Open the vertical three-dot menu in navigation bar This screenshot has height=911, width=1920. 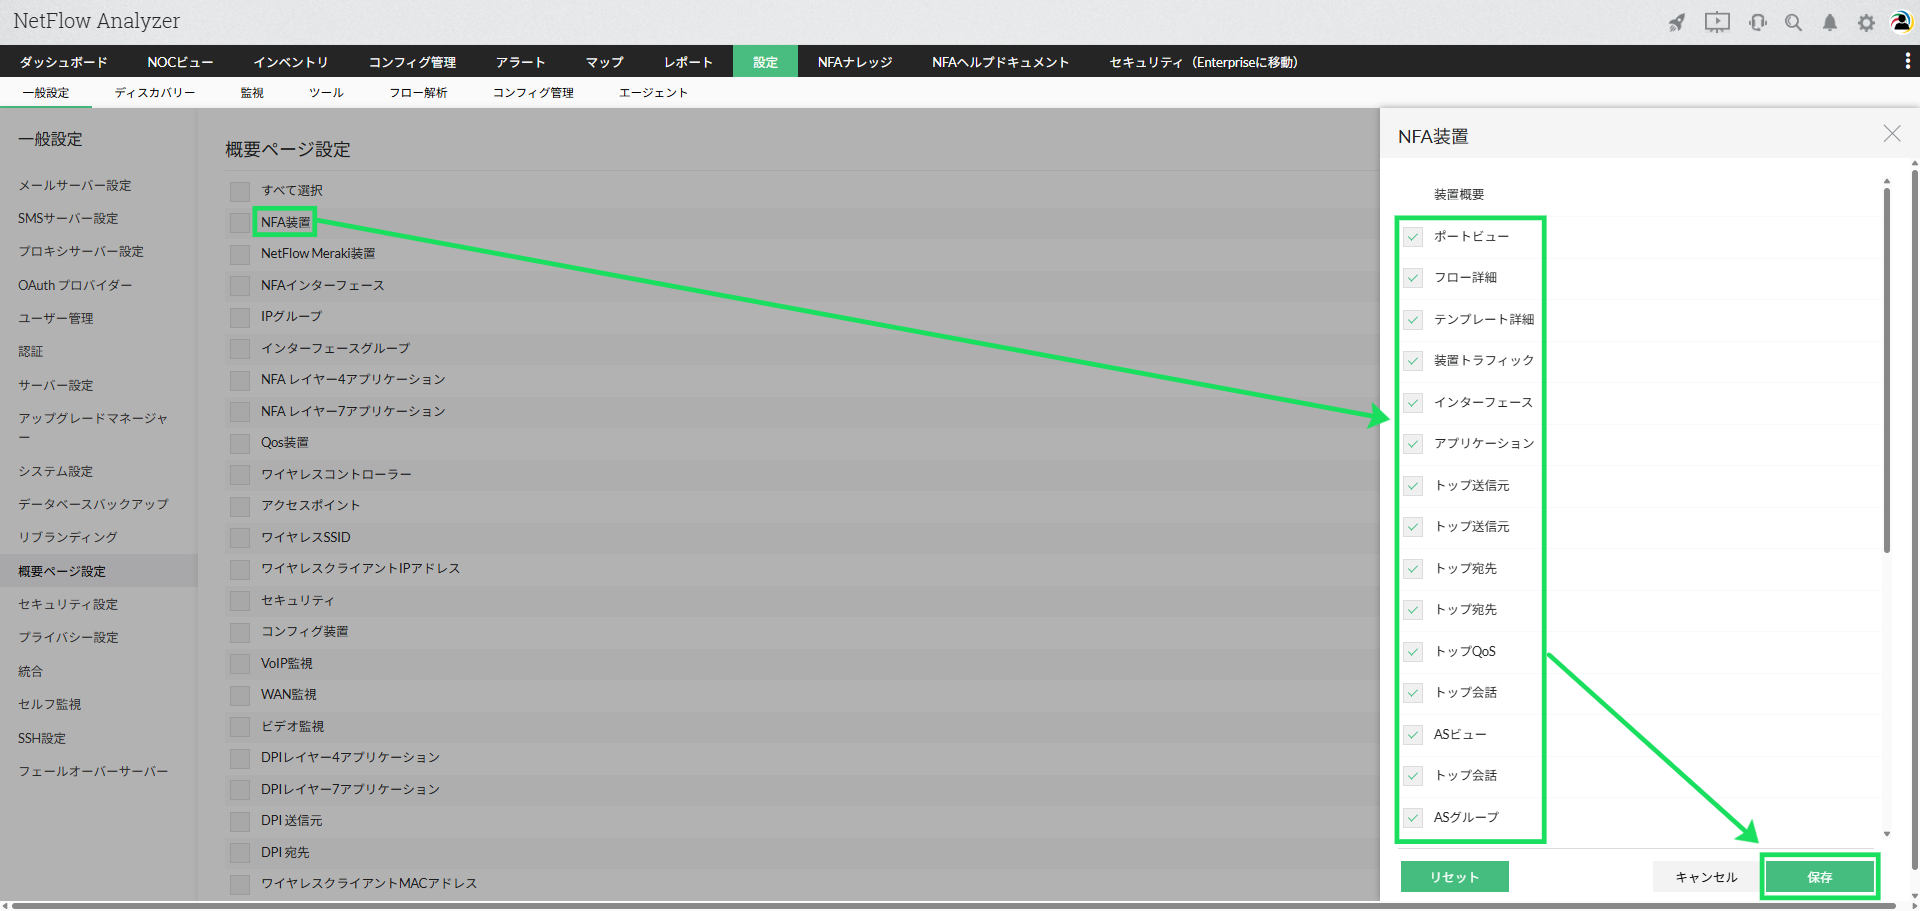coord(1907,62)
